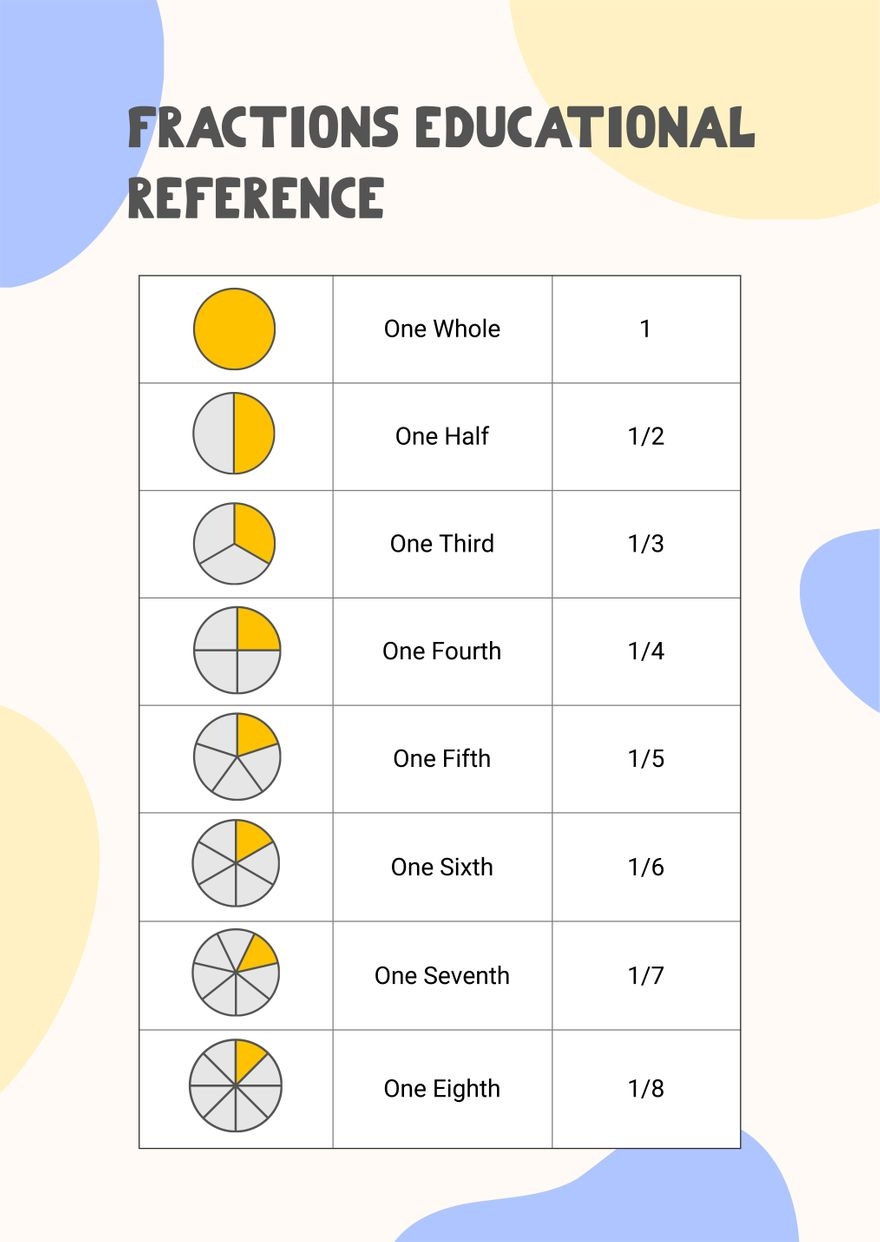
Task: Click the "Fractions Educational Reference" title
Action: [x=440, y=161]
